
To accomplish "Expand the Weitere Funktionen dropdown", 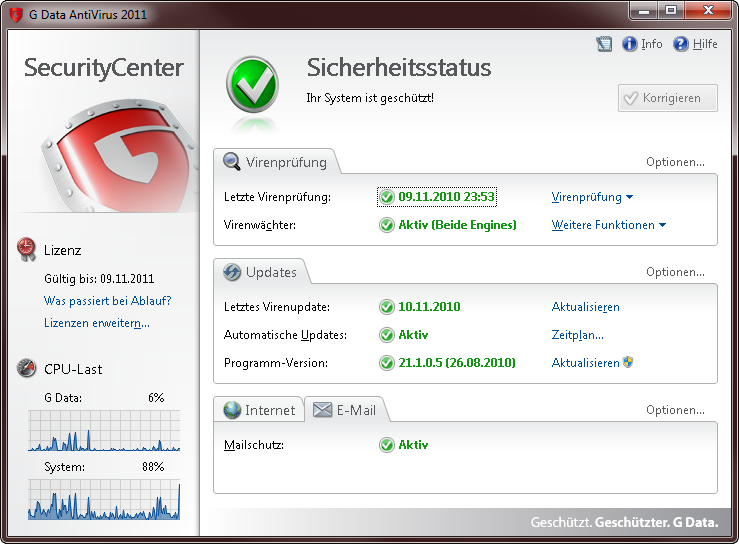I will (608, 225).
